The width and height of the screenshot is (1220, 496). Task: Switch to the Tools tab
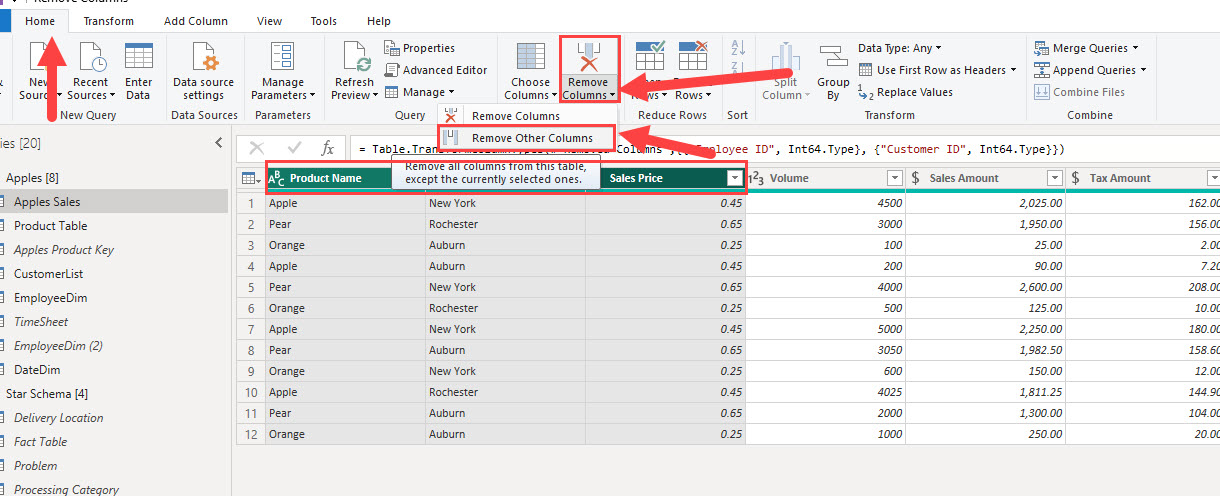click(x=323, y=21)
